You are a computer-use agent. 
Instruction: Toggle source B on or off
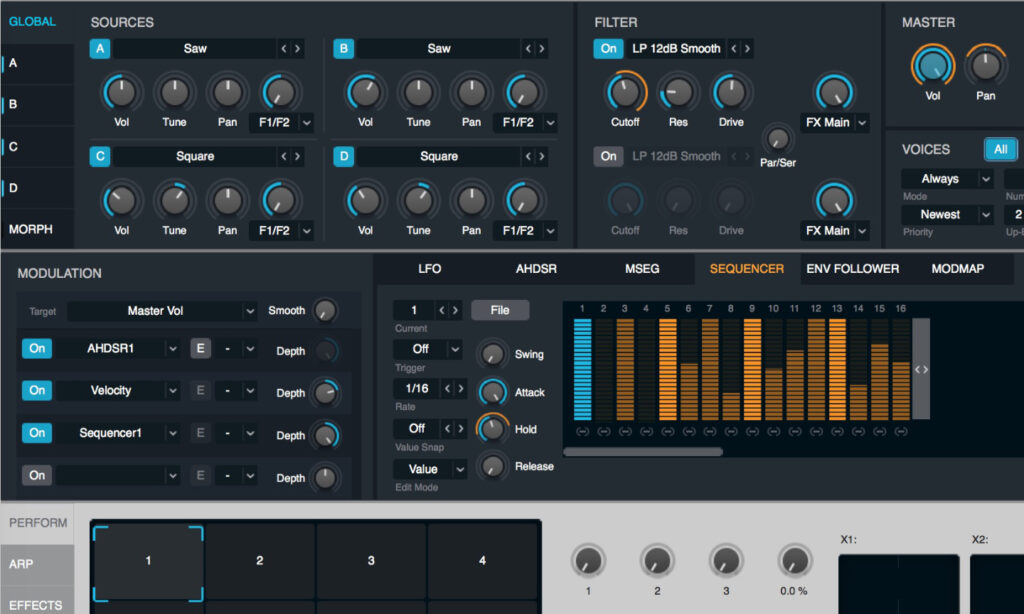coord(344,48)
